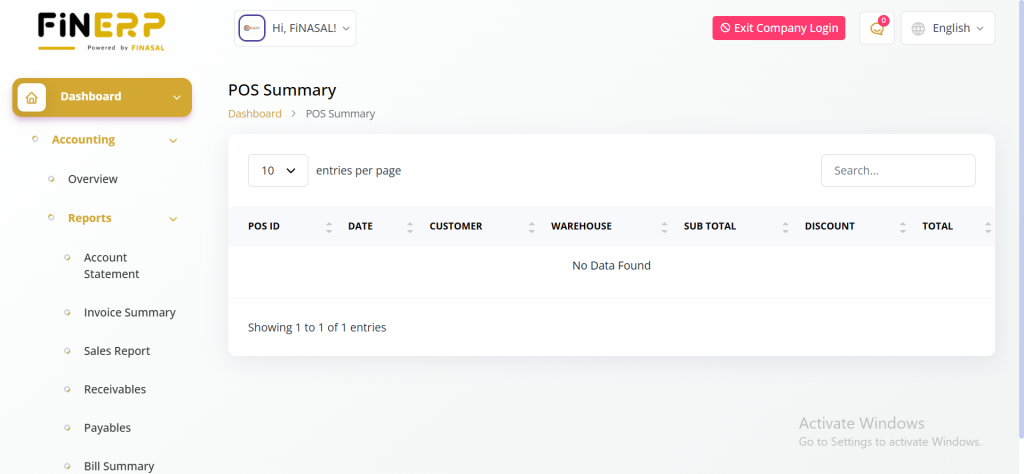The height and width of the screenshot is (474, 1024).
Task: Expand the Hi, FiNASAL user menu
Action: click(312, 29)
